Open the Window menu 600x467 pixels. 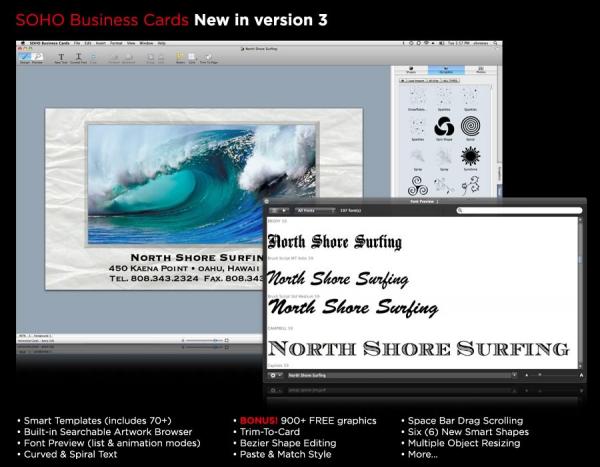(x=146, y=43)
